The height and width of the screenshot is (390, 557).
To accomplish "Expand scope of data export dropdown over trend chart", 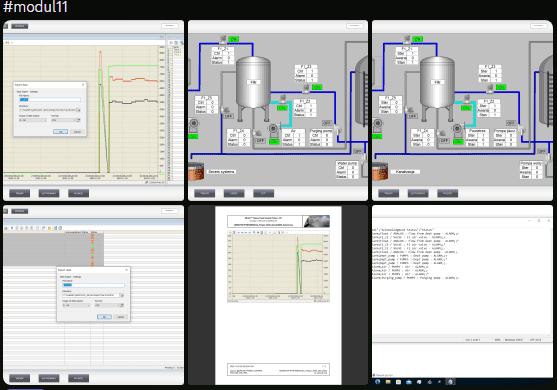I will [x=33, y=120].
